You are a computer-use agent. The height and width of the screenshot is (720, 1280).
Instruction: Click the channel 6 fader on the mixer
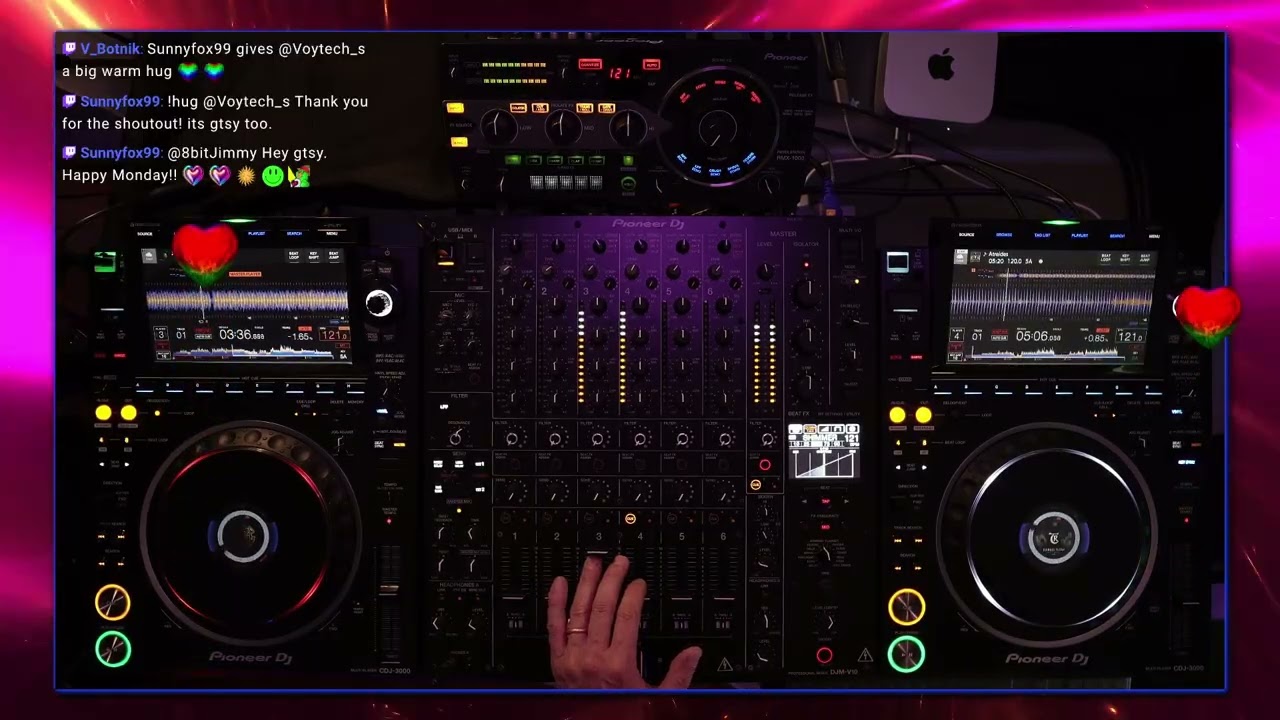[723, 600]
